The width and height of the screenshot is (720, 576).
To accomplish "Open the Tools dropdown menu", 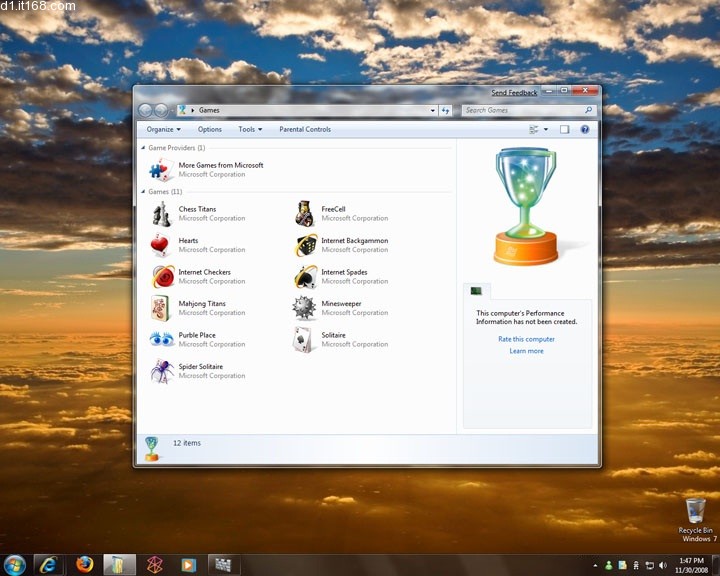I will click(x=250, y=130).
